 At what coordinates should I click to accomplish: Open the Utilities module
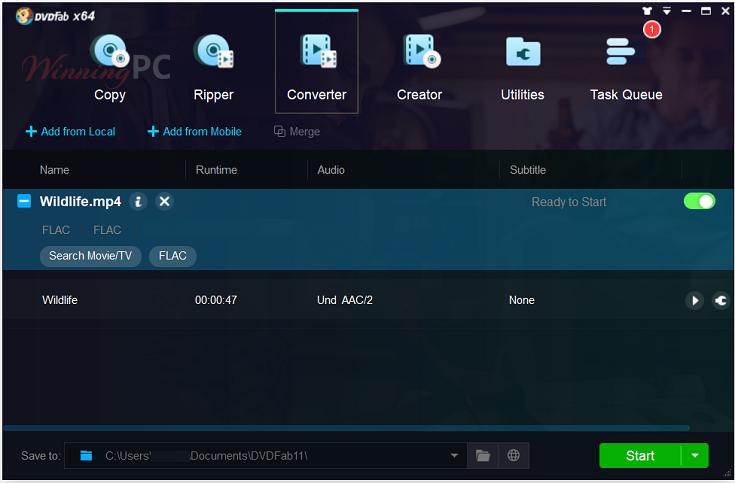pyautogui.click(x=523, y=68)
